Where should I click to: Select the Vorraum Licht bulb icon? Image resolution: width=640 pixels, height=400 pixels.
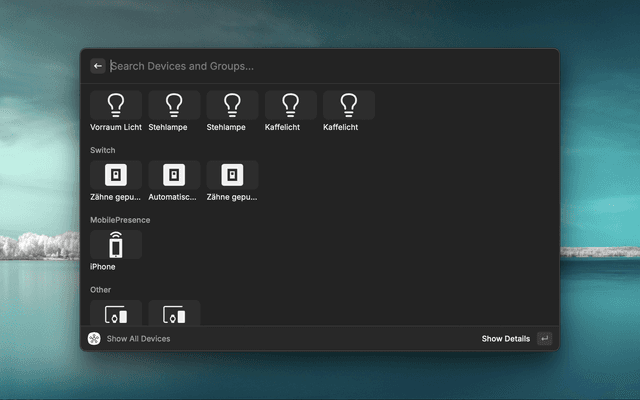point(116,106)
